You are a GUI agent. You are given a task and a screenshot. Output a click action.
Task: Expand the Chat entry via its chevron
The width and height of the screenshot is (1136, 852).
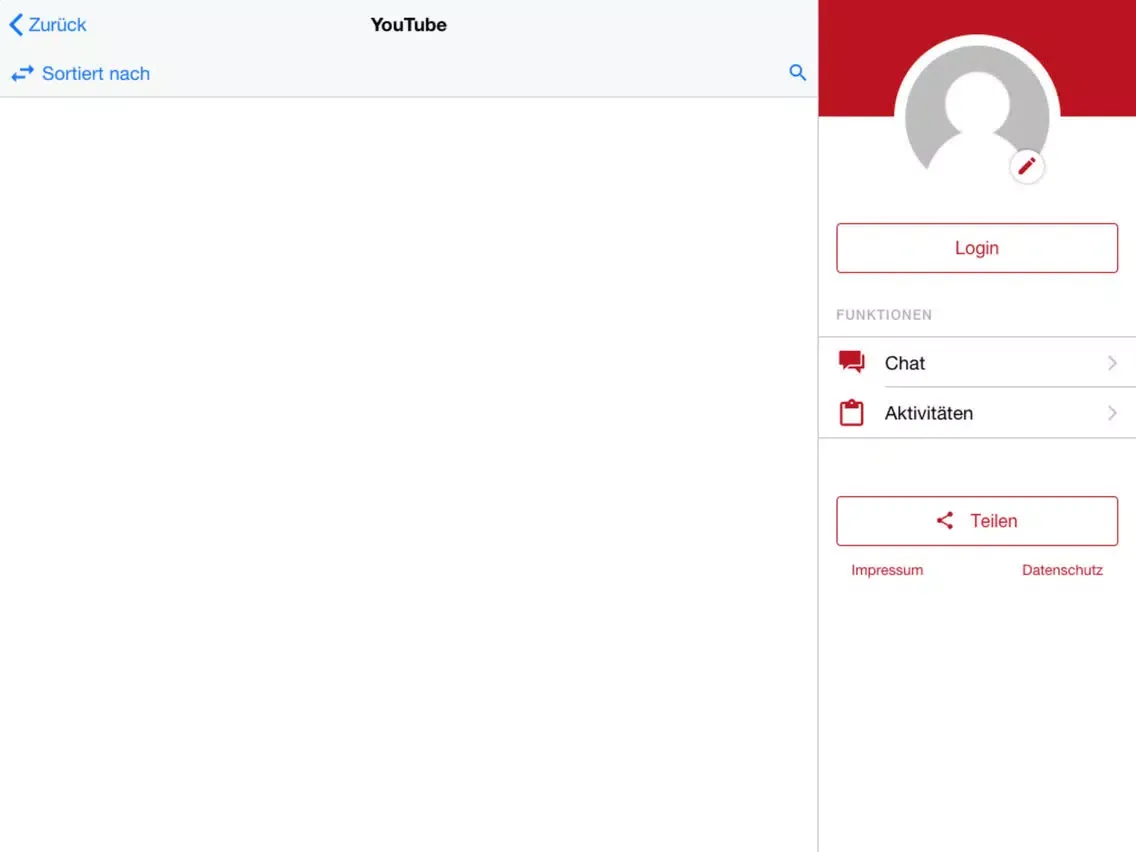[x=1112, y=363]
